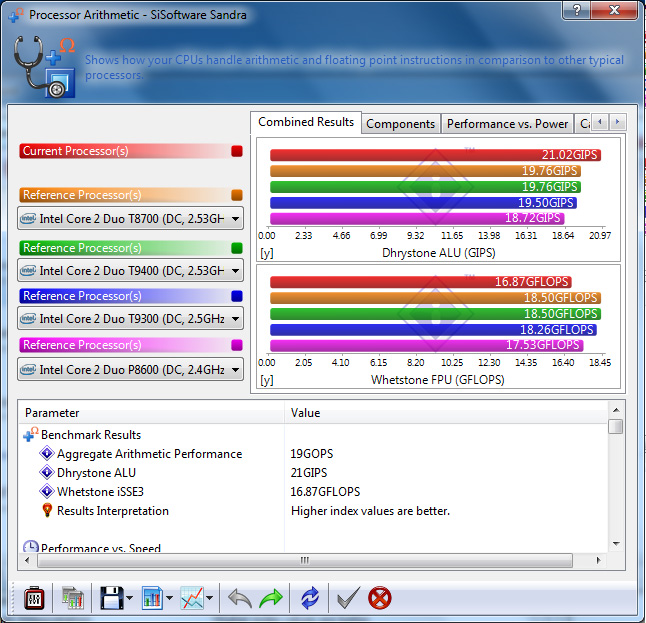Click the Results Interpretation lightbulb icon

coord(47,510)
